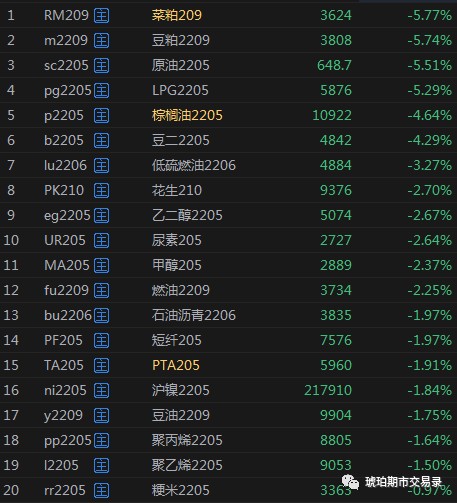Click change -4.64% for 棕榈油2205
Screen dimensions: 457x503
pyautogui.click(x=430, y=115)
